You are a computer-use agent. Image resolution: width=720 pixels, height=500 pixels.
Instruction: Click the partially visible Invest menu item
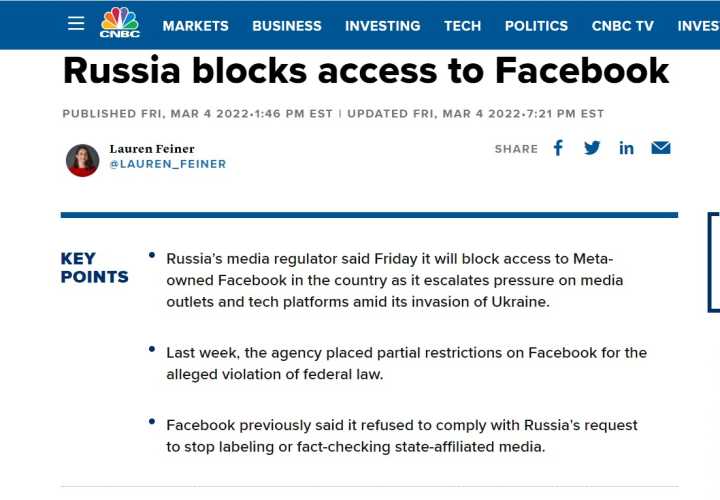pos(698,26)
